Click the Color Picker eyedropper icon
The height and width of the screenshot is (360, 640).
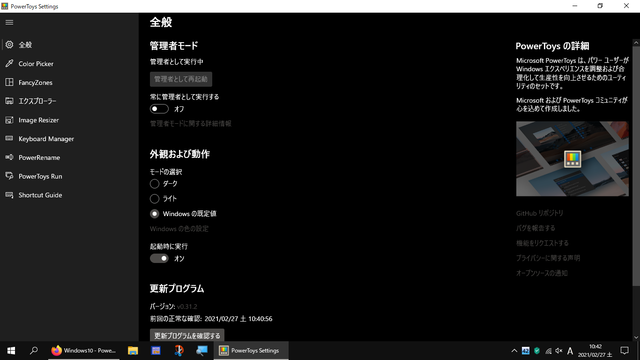tap(9, 63)
